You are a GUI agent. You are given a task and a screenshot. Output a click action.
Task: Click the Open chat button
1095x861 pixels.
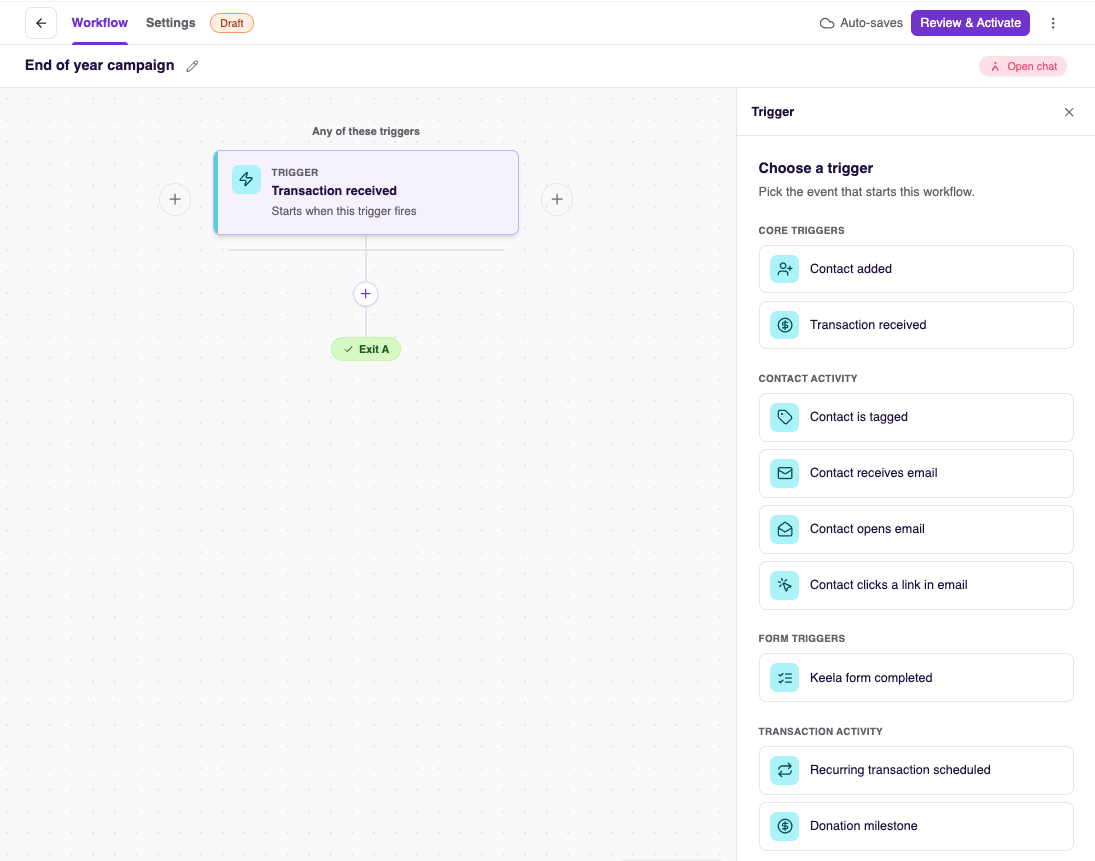pos(1023,66)
